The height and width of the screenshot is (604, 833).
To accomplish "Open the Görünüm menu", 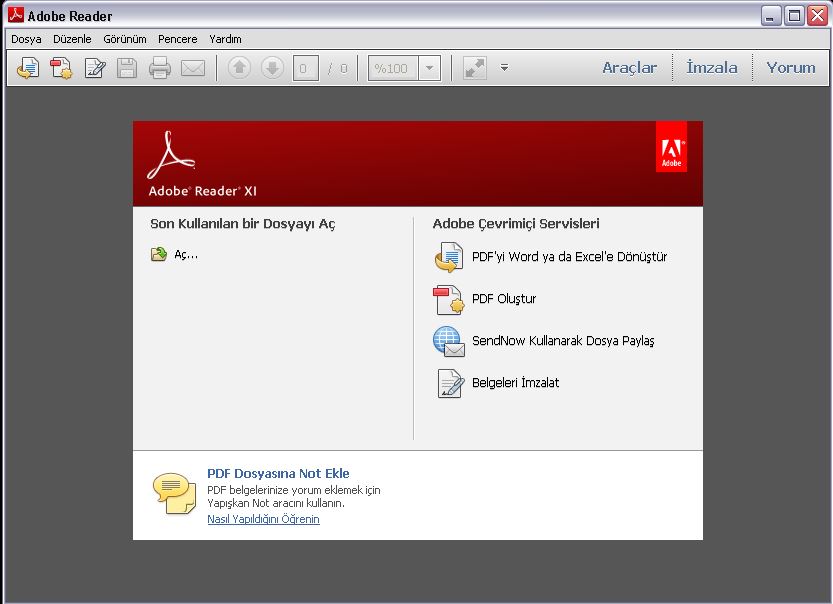I will point(125,39).
